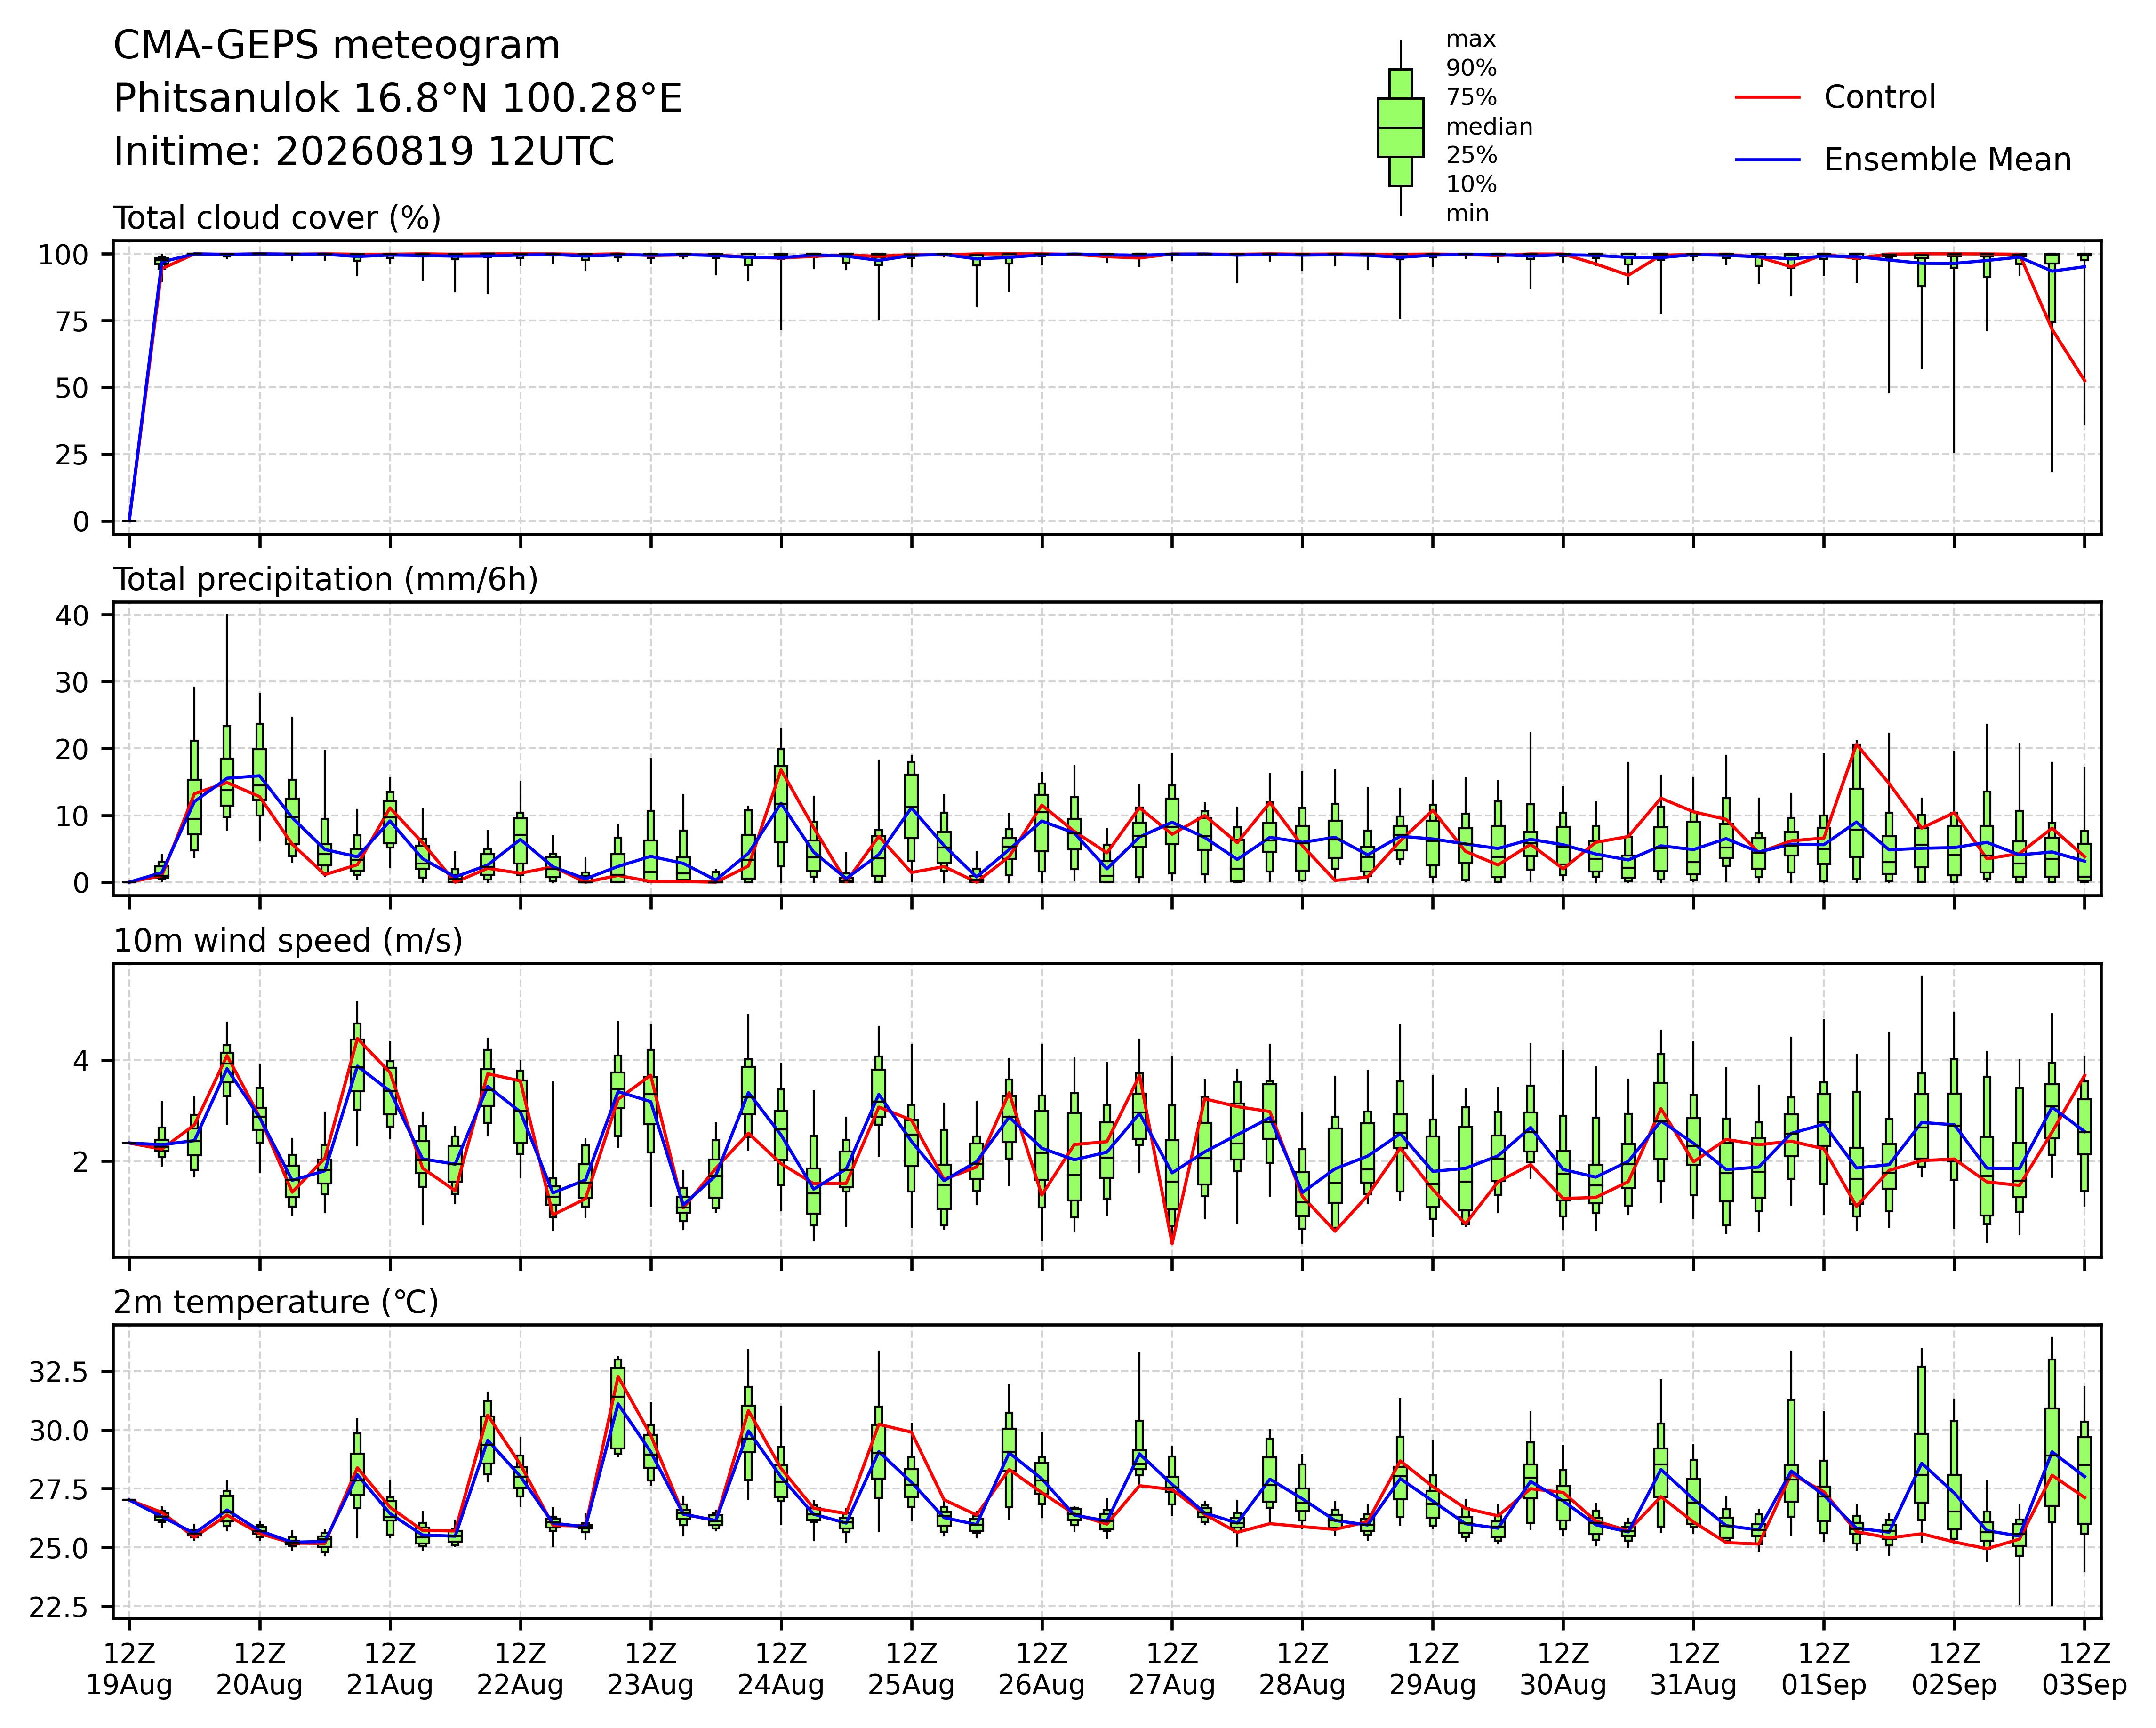Click the '10%' percentile legend label
The image size is (2156, 1728).
(1471, 185)
